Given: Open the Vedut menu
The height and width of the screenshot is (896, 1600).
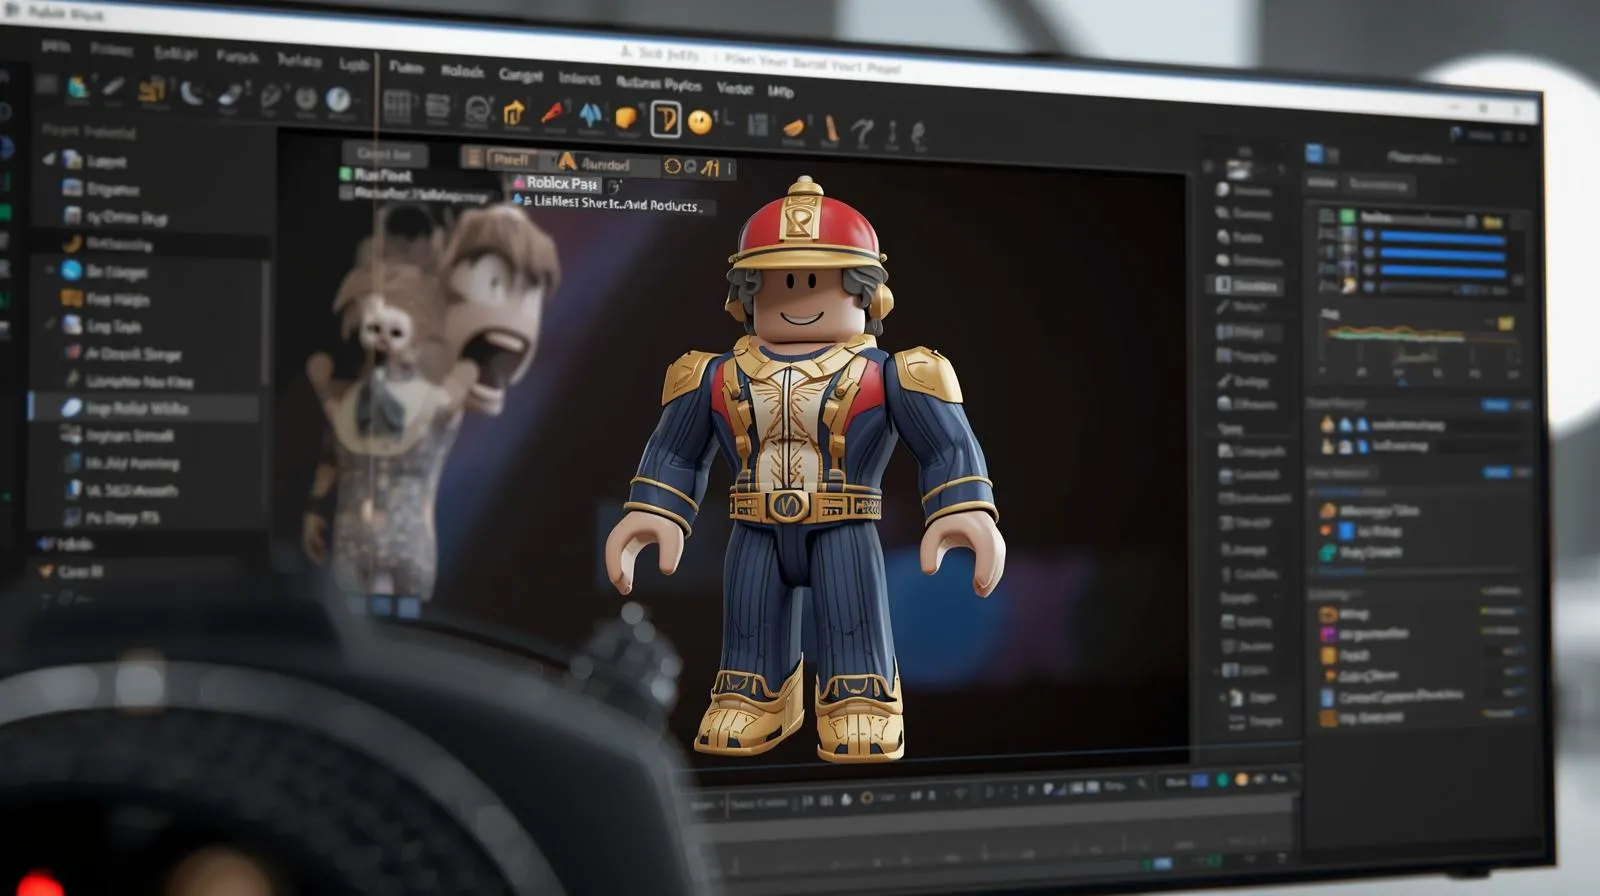Looking at the screenshot, I should (735, 89).
